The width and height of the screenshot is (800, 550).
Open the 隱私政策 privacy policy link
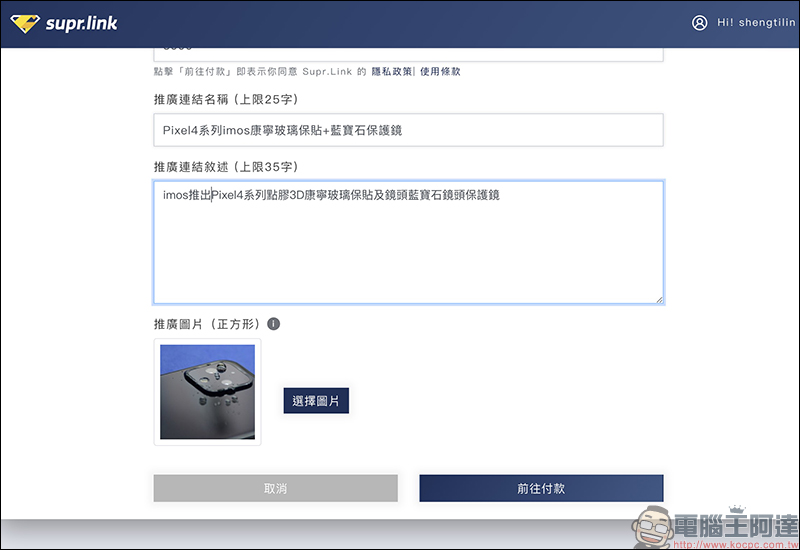pyautogui.click(x=391, y=72)
